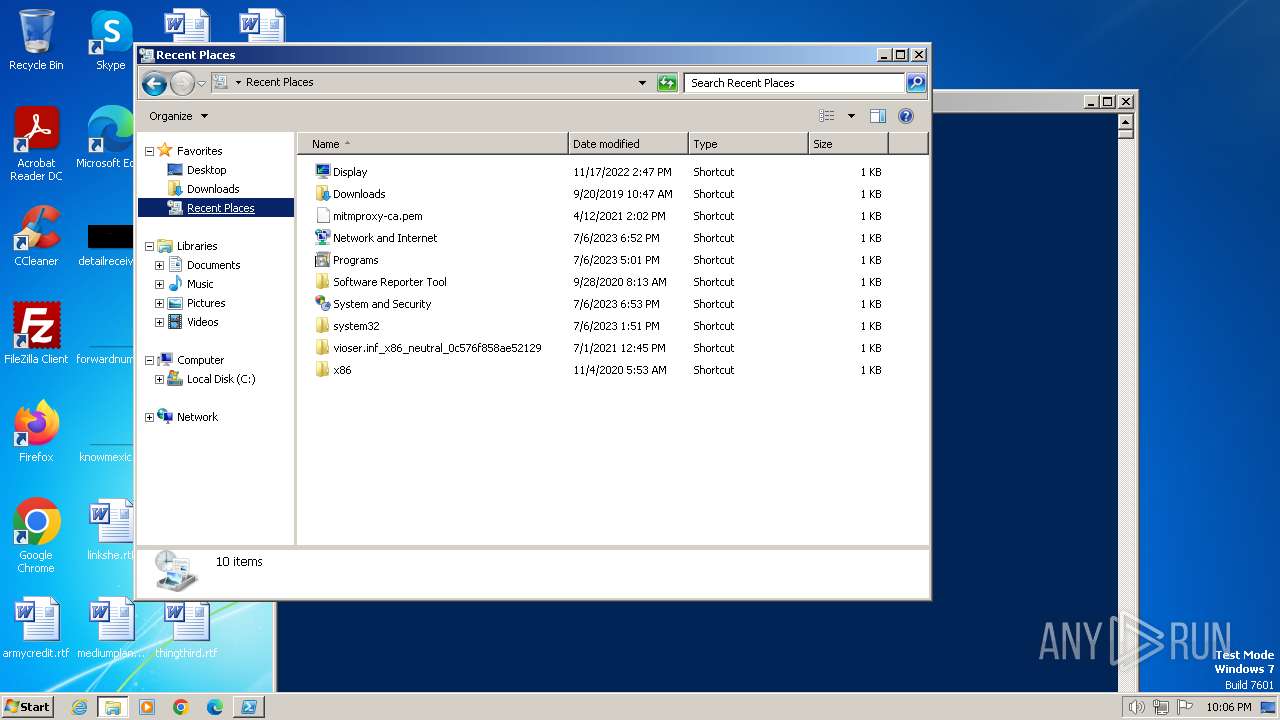This screenshot has height=720, width=1280.
Task: Select the mitmproxy-ca.pem file
Action: point(377,216)
